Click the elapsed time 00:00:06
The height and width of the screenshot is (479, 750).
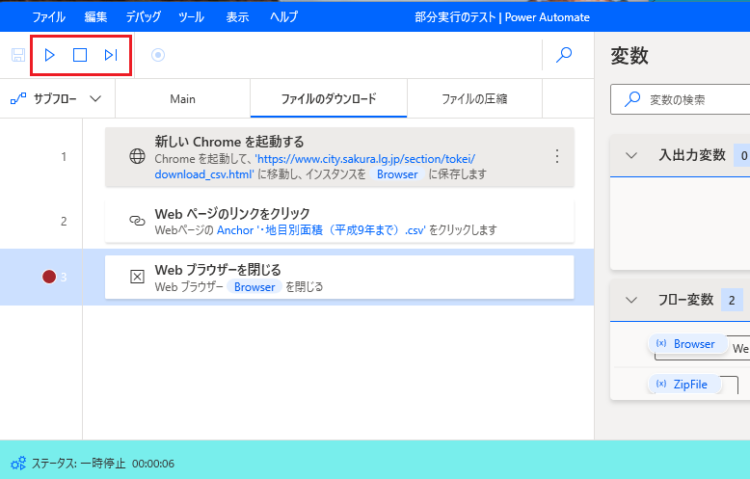pos(153,463)
